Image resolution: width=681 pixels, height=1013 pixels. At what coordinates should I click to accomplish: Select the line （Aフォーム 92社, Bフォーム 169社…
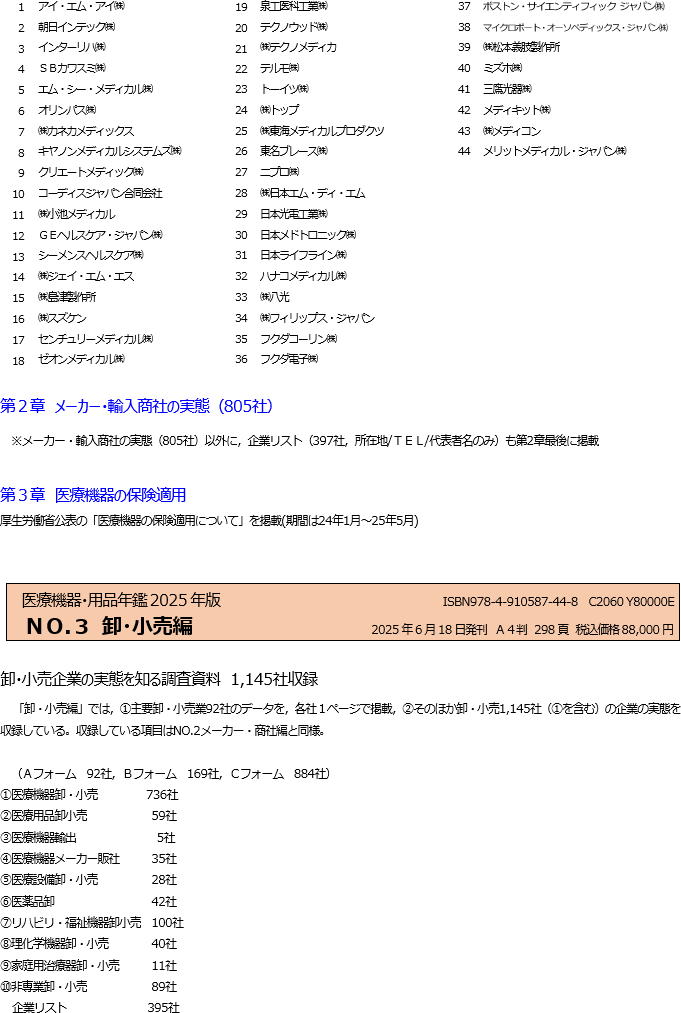click(171, 773)
